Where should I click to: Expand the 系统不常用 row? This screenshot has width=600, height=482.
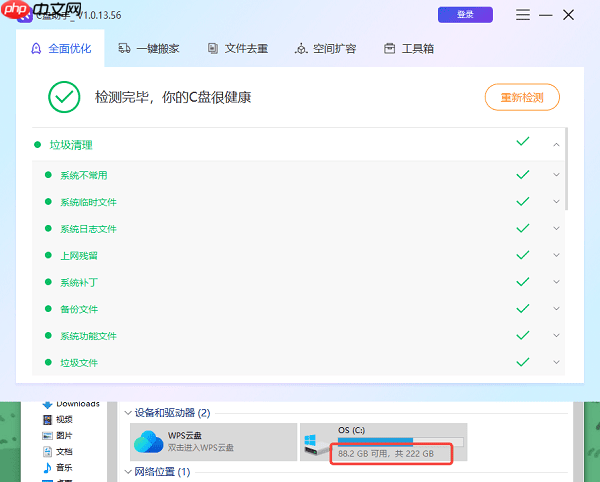(x=556, y=175)
